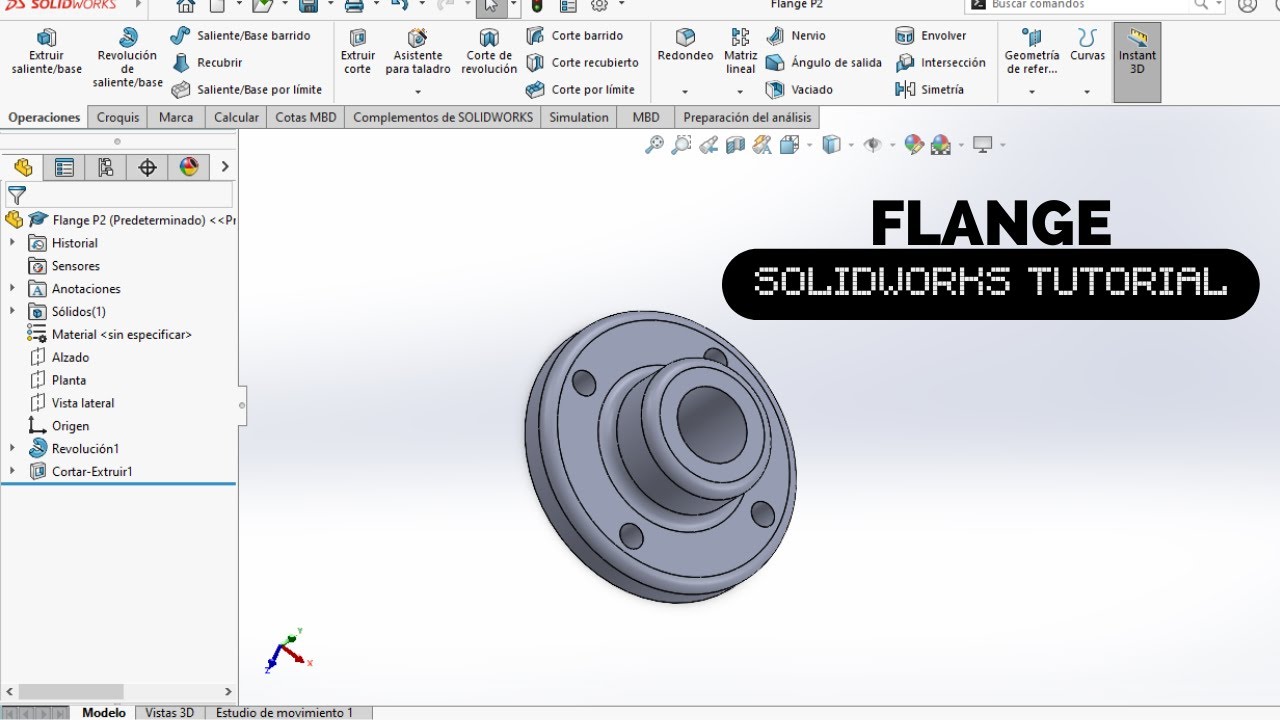Select the Nervio rib tool
The width and height of the screenshot is (1280, 720).
click(796, 35)
